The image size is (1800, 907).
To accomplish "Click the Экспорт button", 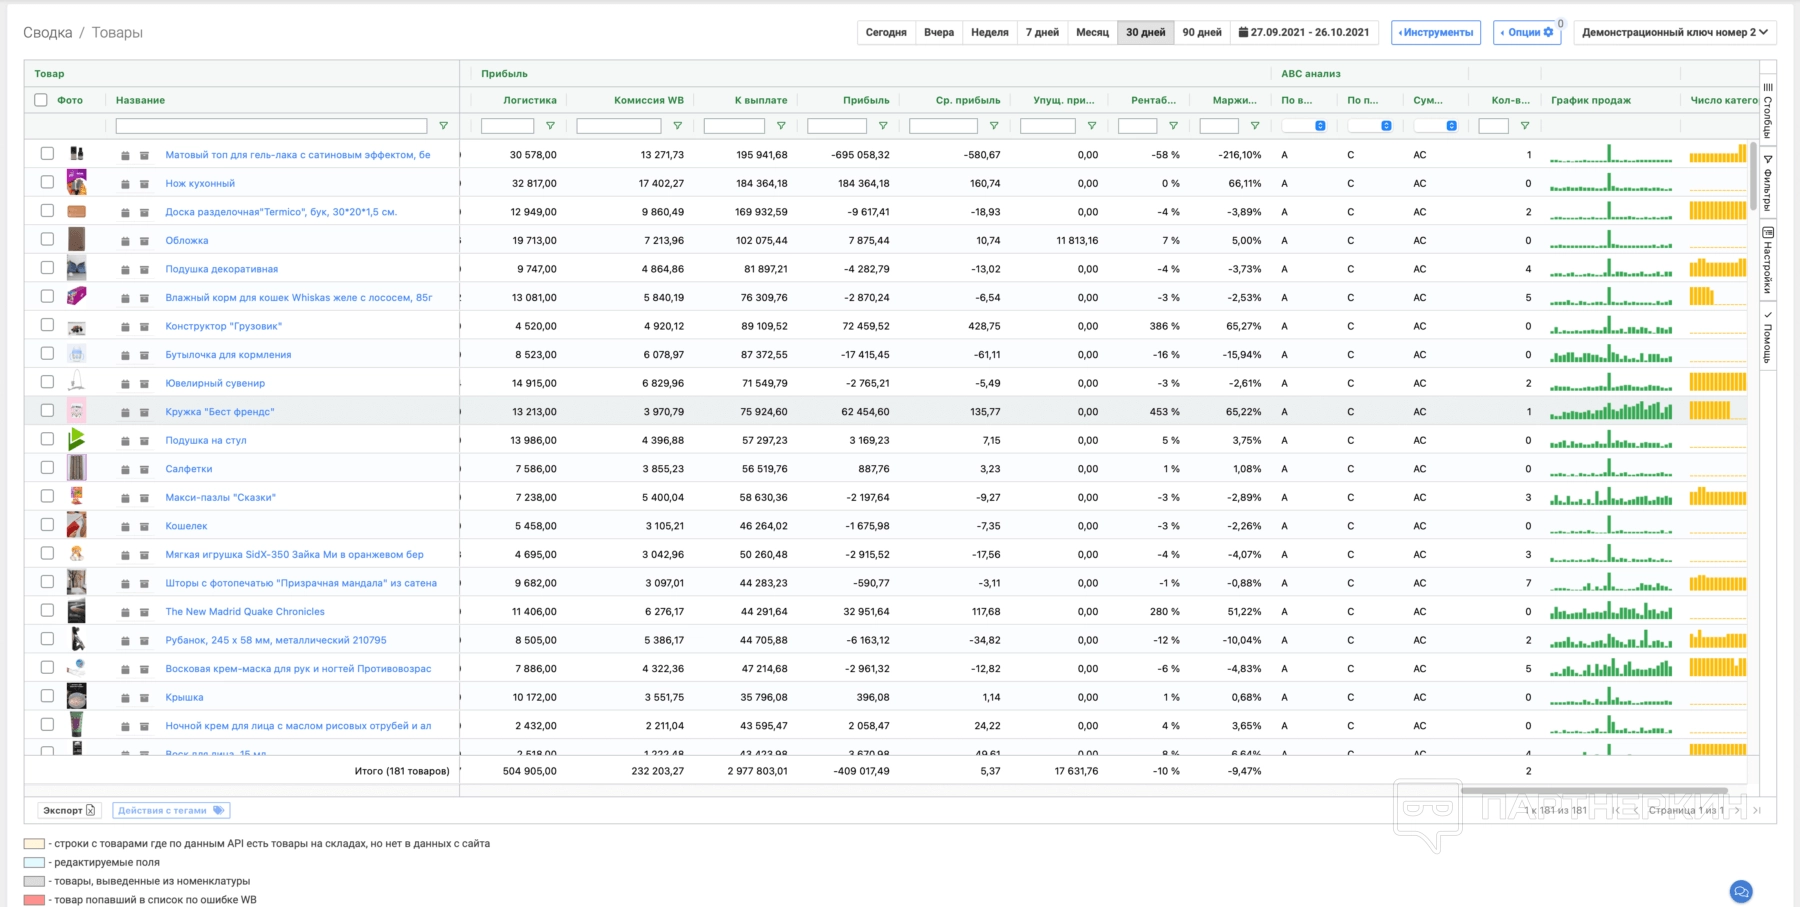I will (x=69, y=810).
